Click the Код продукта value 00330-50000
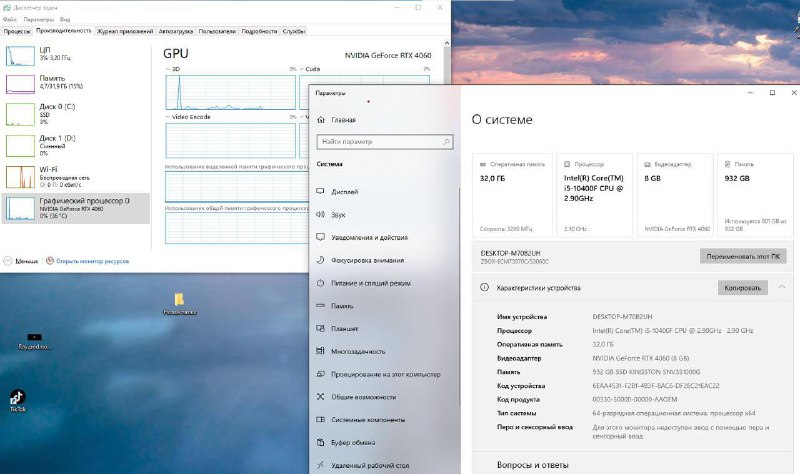The height and width of the screenshot is (474, 800). [635, 400]
